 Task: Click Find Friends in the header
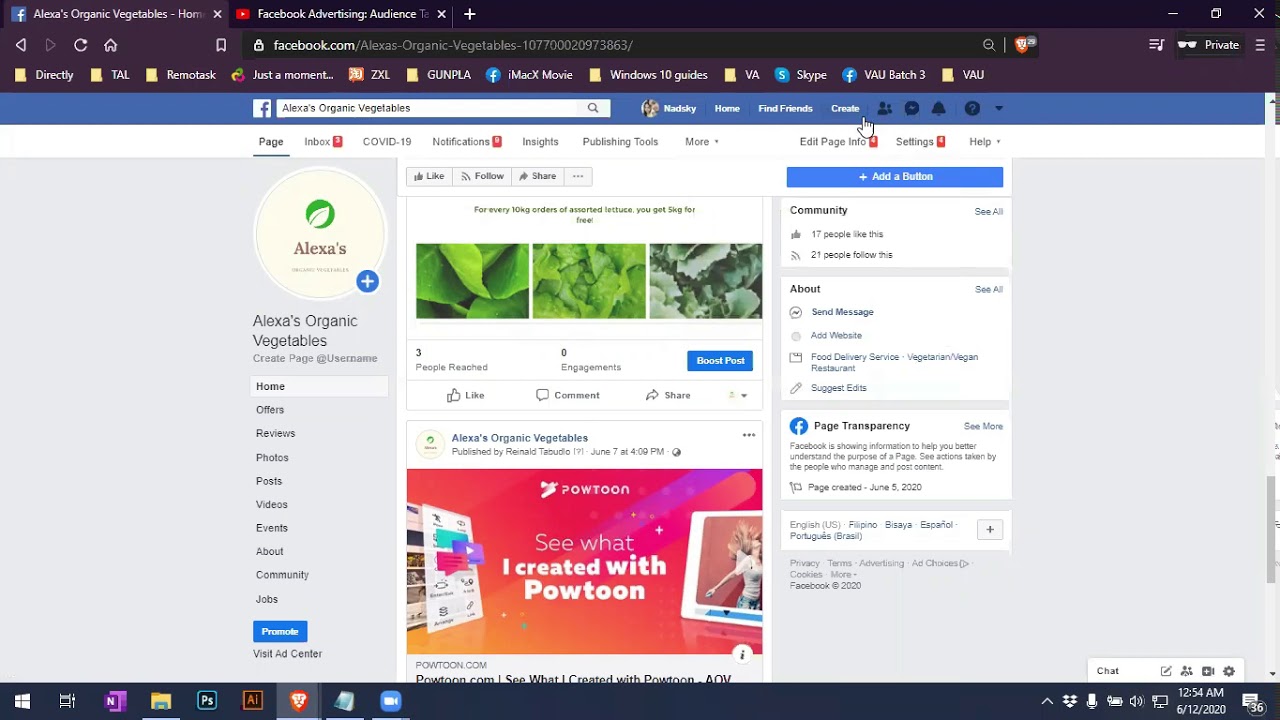tap(785, 108)
